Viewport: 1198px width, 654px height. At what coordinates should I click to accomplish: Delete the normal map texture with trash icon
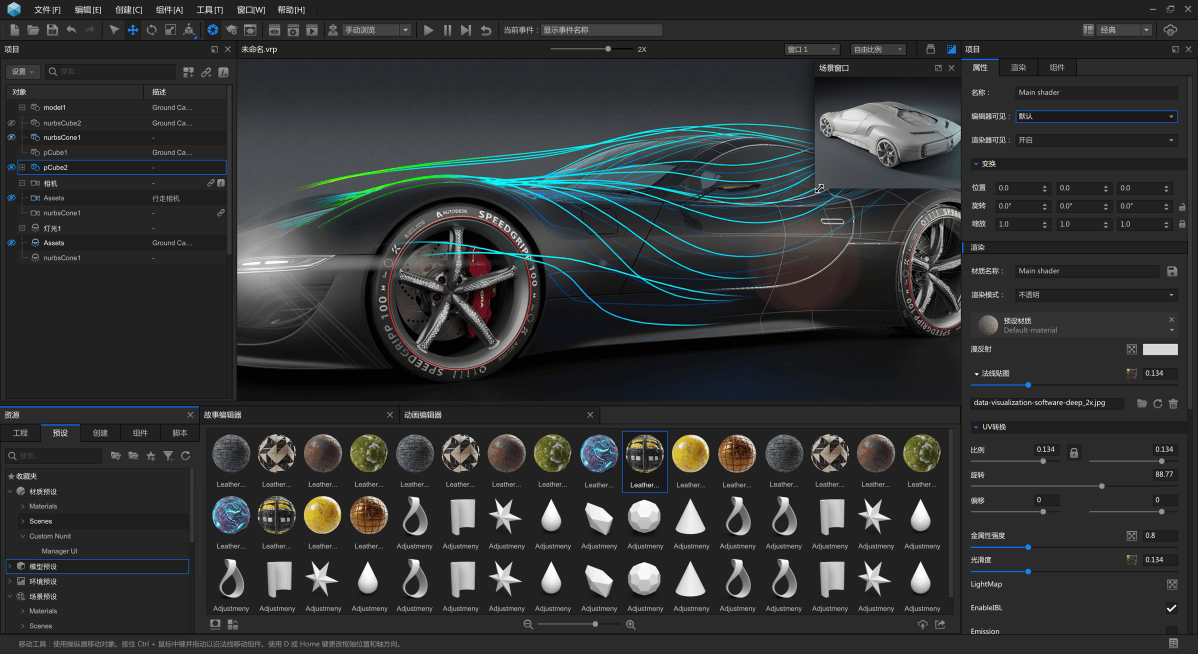[1173, 404]
